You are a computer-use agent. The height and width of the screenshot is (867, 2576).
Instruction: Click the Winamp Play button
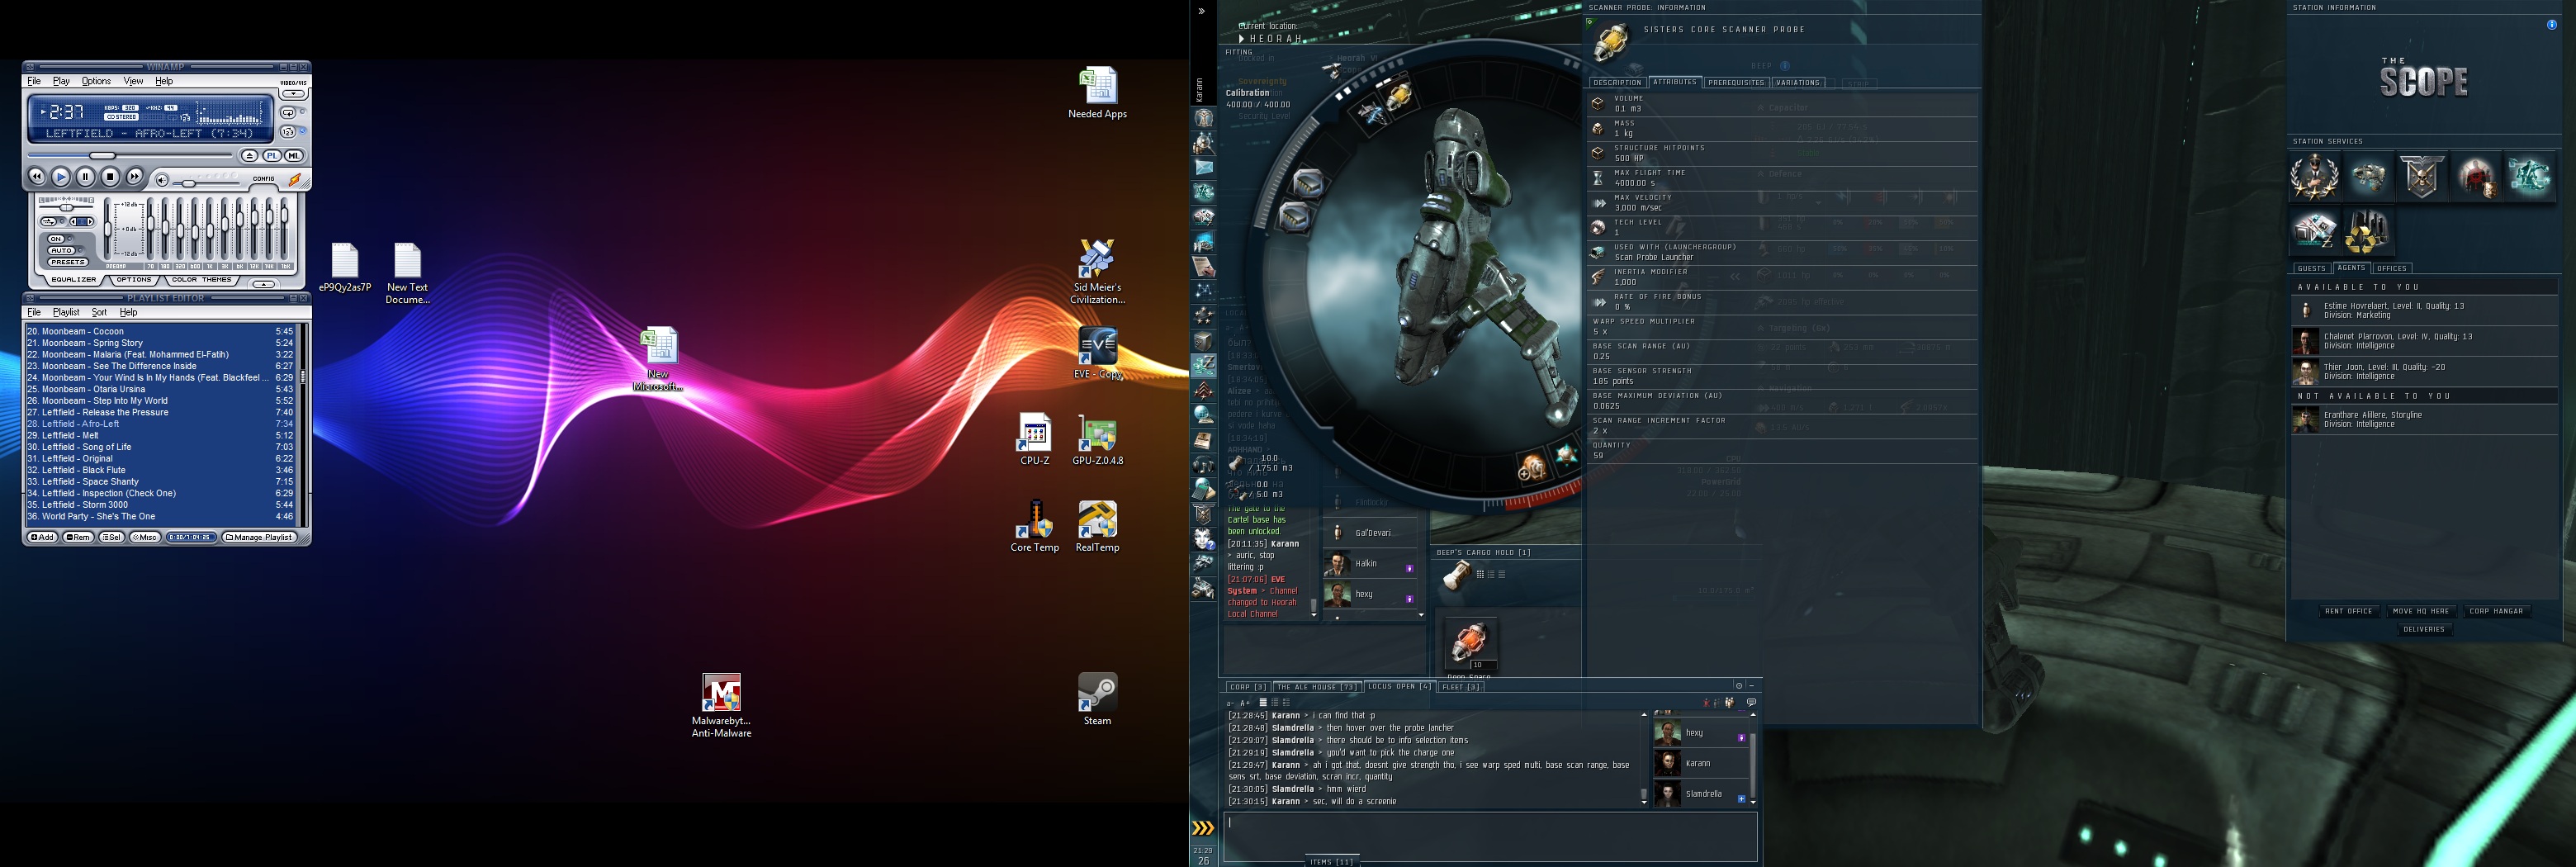tap(61, 177)
